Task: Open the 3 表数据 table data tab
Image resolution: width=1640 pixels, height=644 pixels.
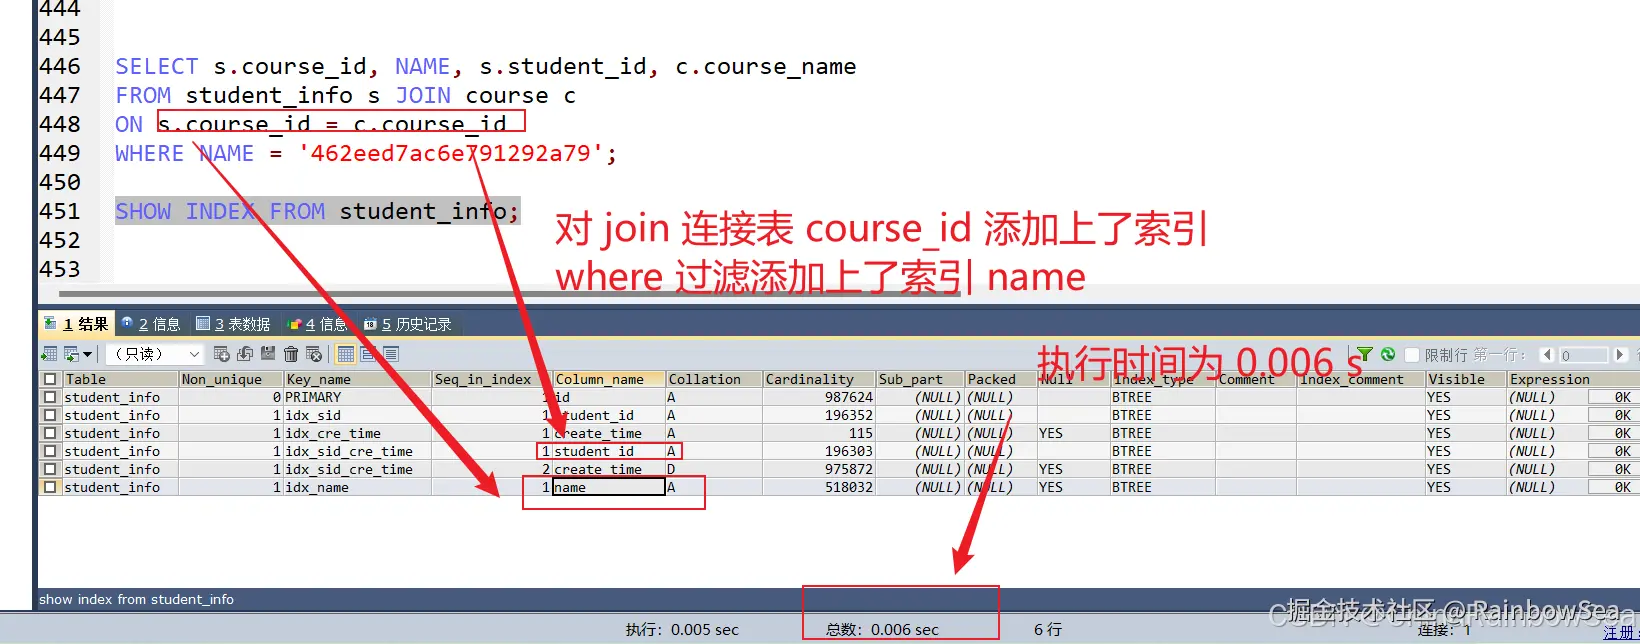Action: [233, 324]
